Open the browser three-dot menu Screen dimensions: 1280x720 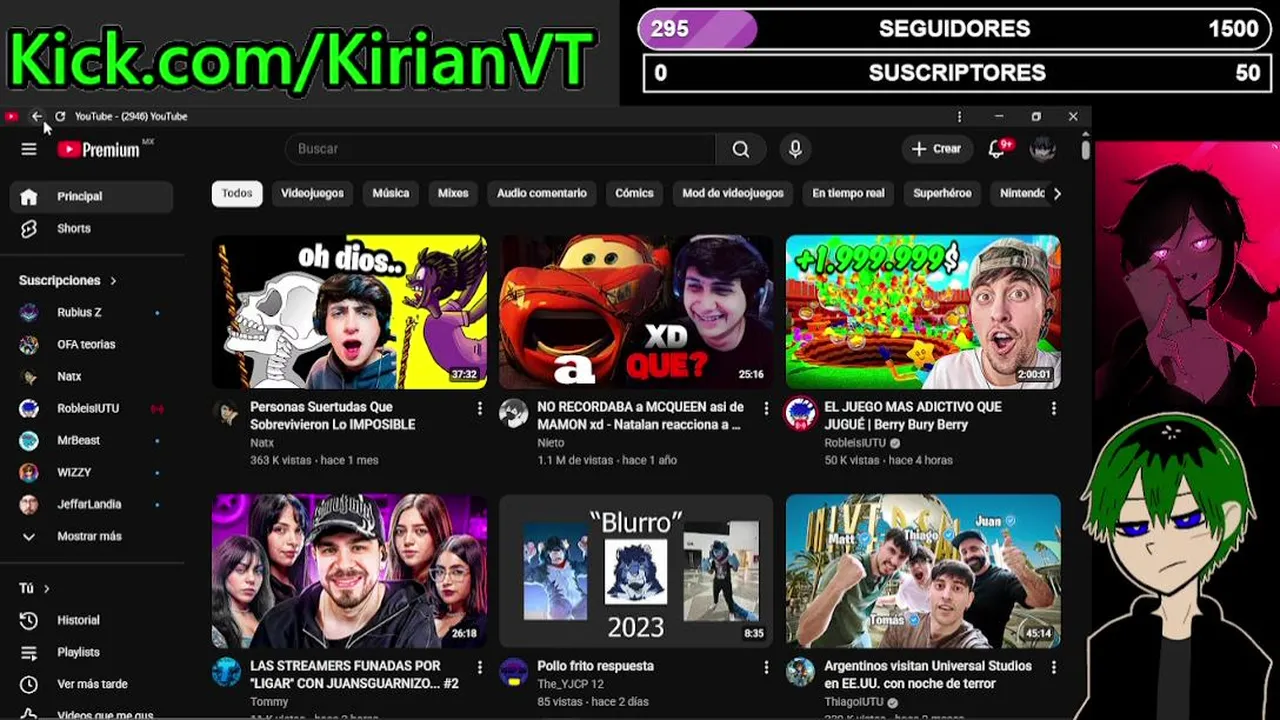coord(959,116)
